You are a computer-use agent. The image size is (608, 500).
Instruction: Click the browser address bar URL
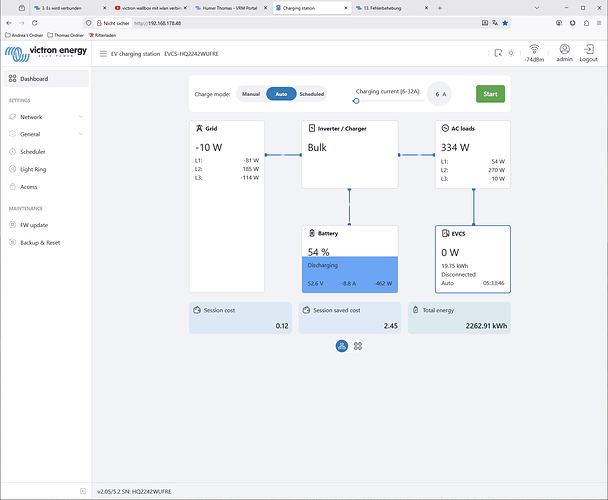click(157, 23)
